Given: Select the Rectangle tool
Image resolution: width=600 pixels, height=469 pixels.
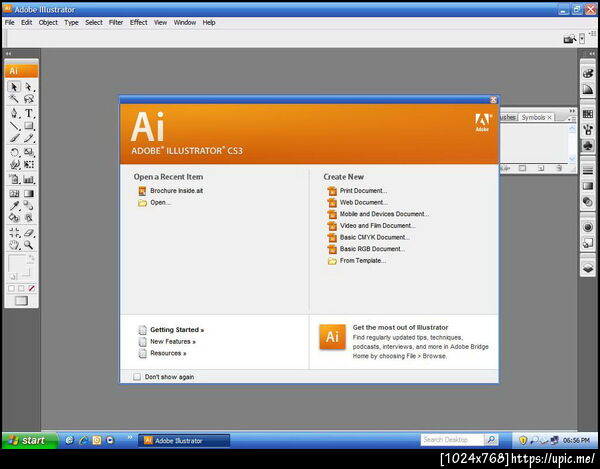Looking at the screenshot, I should (x=29, y=126).
